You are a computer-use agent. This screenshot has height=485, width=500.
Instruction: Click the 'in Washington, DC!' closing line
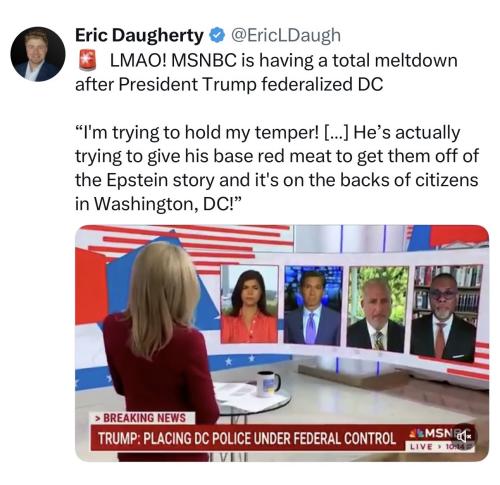pos(157,204)
